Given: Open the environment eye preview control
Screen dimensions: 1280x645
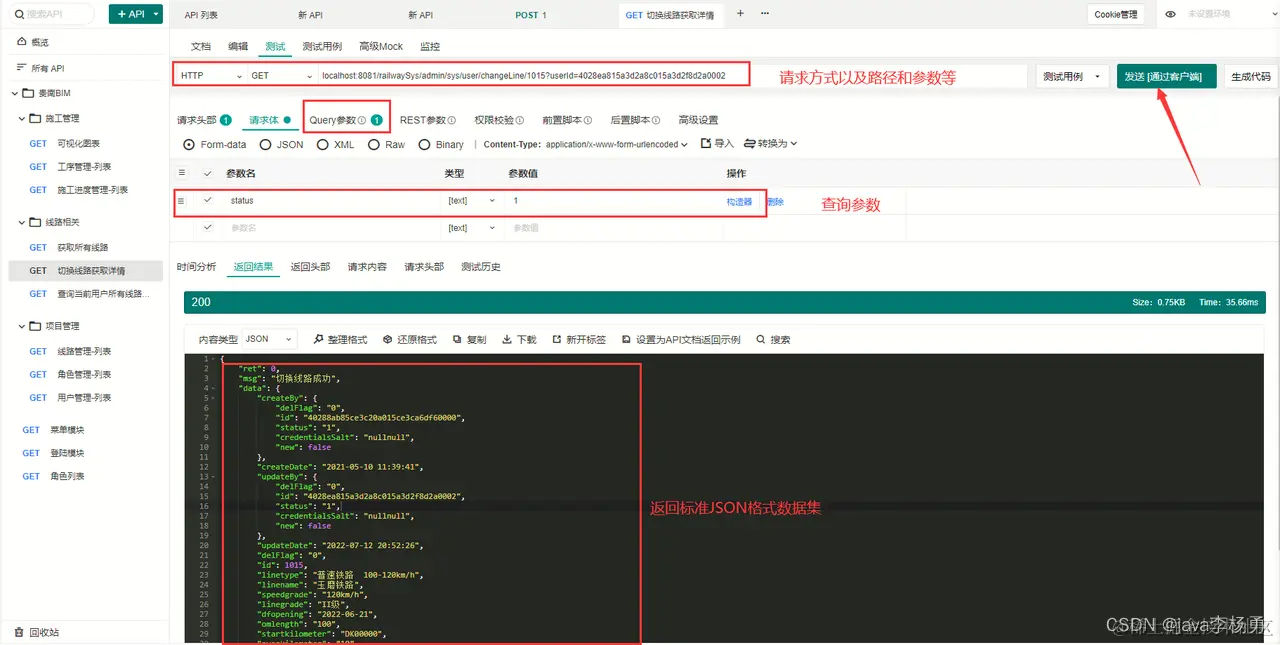Looking at the screenshot, I should [x=1169, y=14].
